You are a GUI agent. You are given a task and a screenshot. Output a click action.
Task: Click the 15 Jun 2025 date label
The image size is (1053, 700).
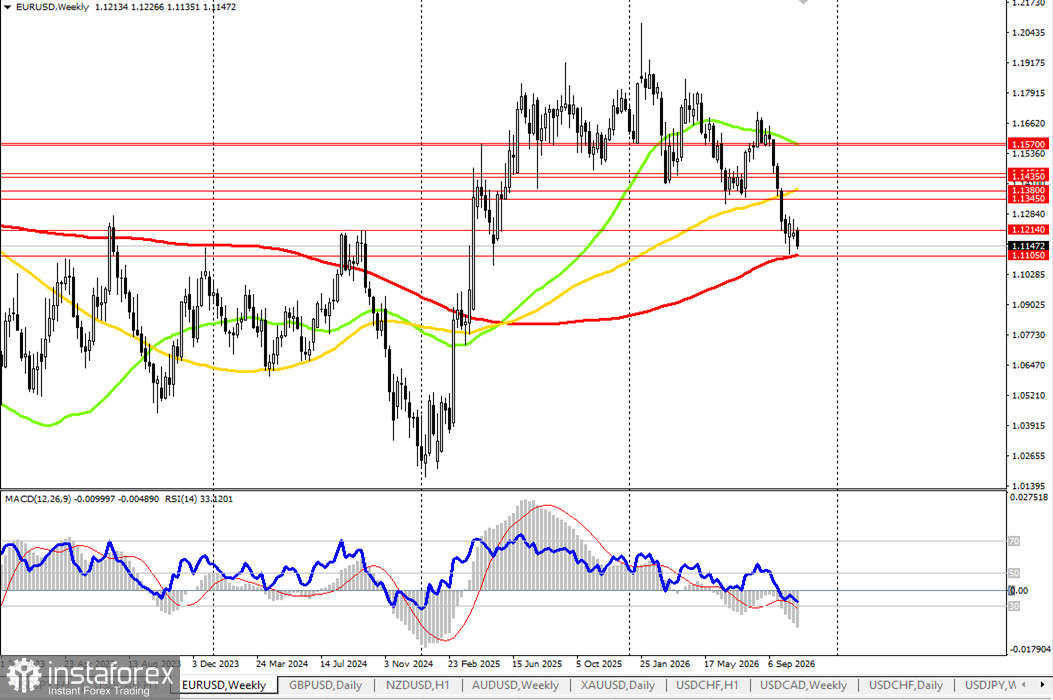[537, 664]
